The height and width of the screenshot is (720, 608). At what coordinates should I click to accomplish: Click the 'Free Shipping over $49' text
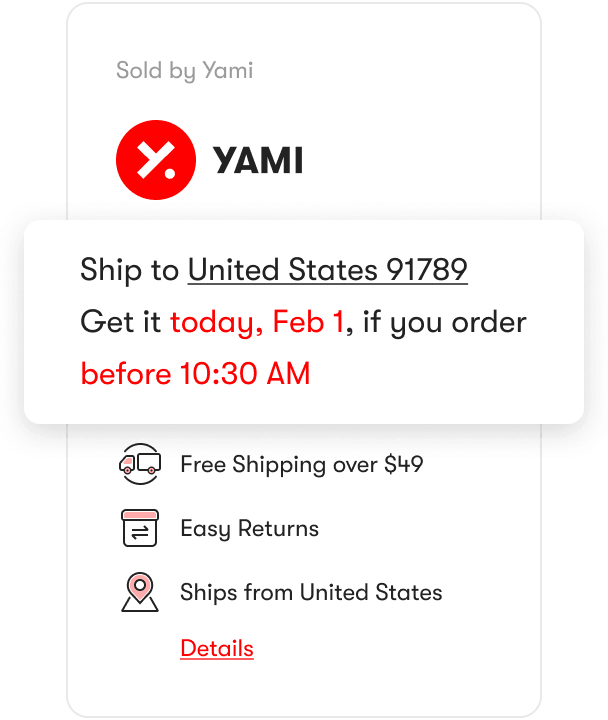(x=302, y=465)
